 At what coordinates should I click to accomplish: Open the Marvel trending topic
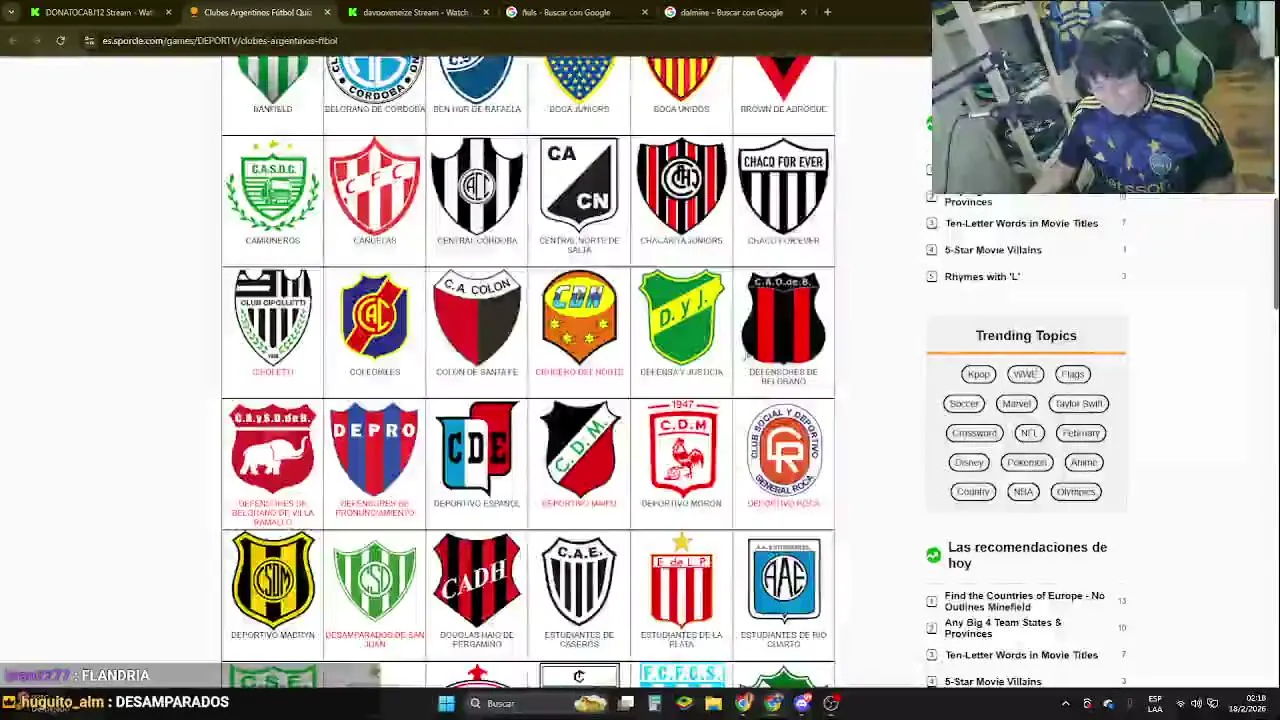click(x=1016, y=404)
